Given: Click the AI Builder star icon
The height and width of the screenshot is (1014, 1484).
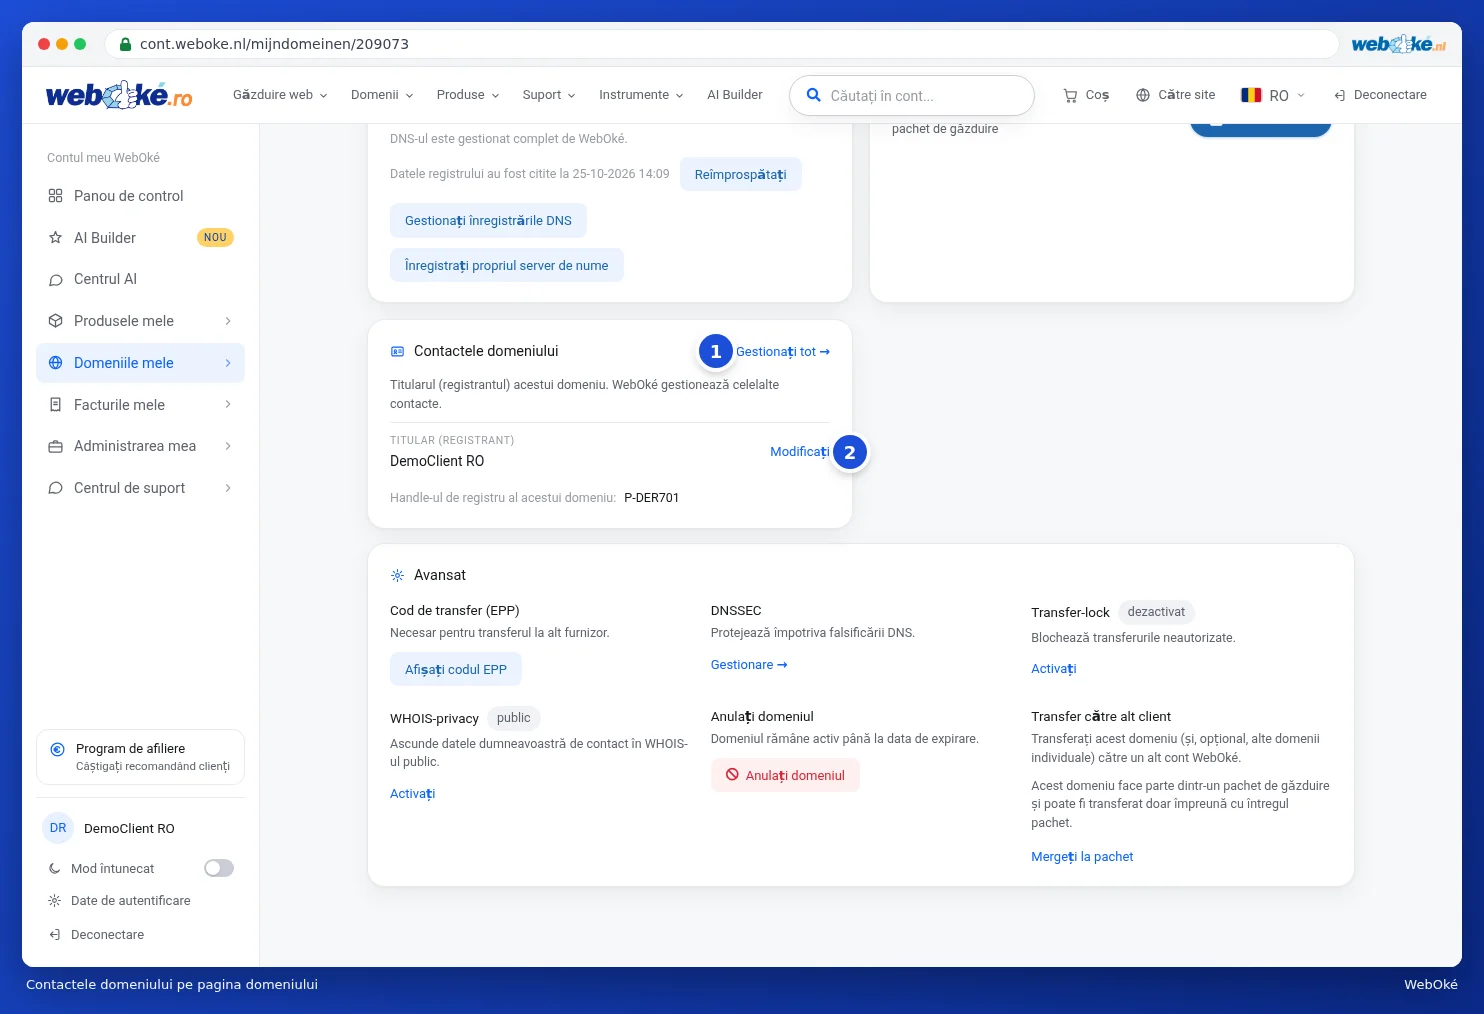Looking at the screenshot, I should (x=55, y=238).
